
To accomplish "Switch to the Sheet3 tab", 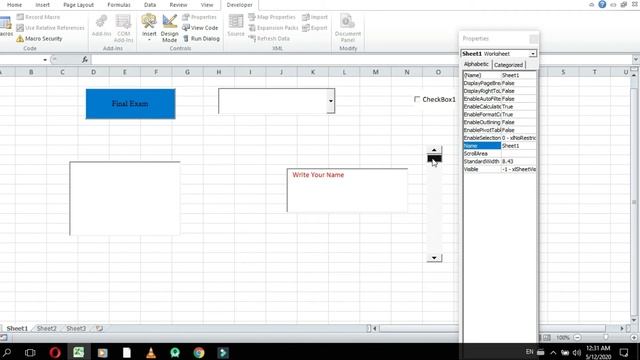I will (x=76, y=328).
